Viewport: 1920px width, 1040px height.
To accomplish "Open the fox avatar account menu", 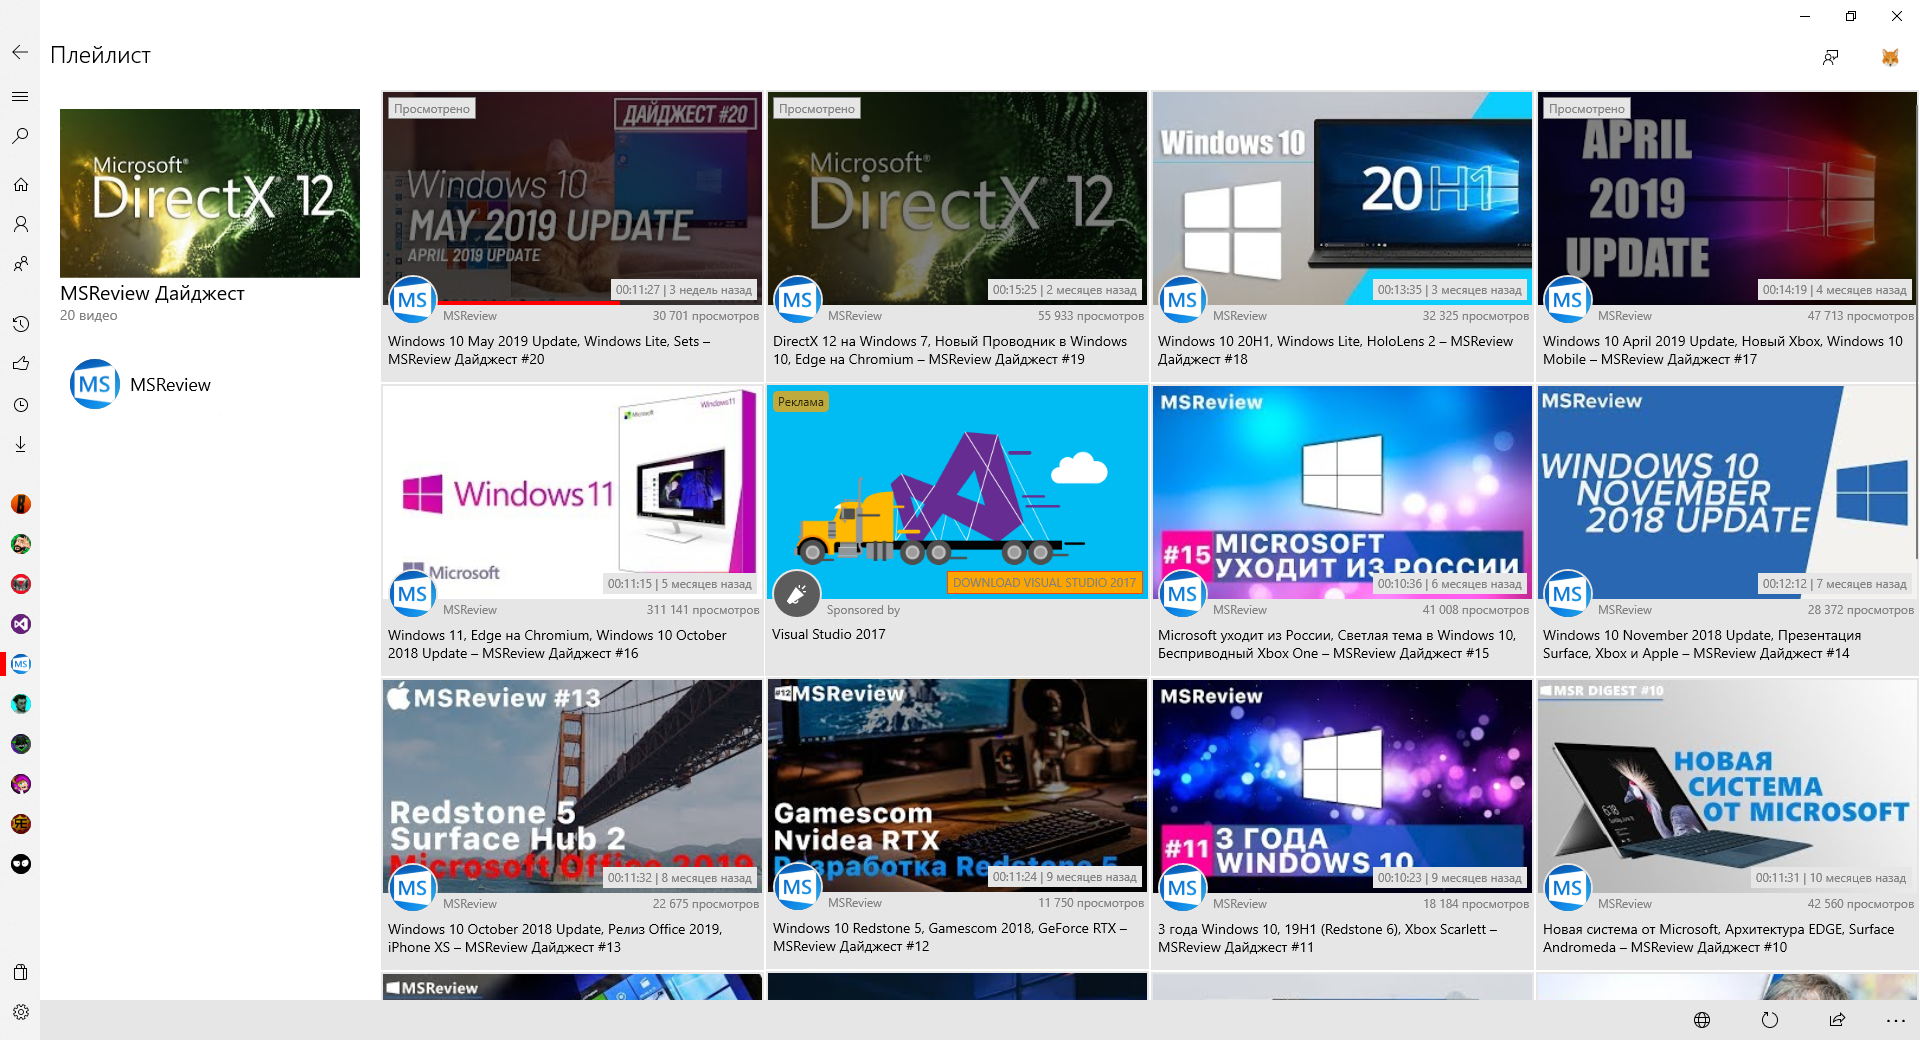I will (x=1889, y=57).
